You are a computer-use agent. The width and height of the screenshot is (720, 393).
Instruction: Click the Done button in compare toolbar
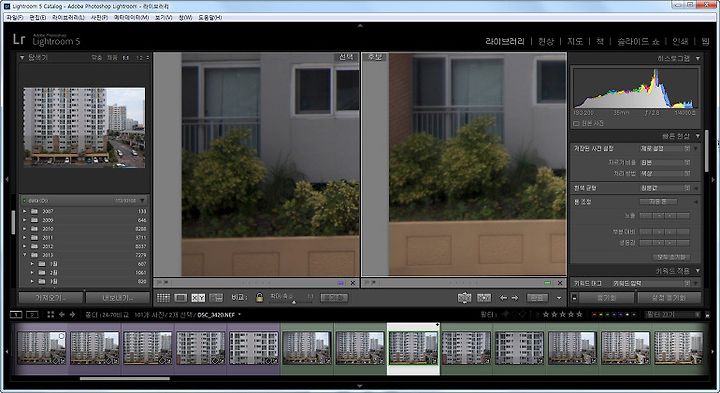coord(537,298)
